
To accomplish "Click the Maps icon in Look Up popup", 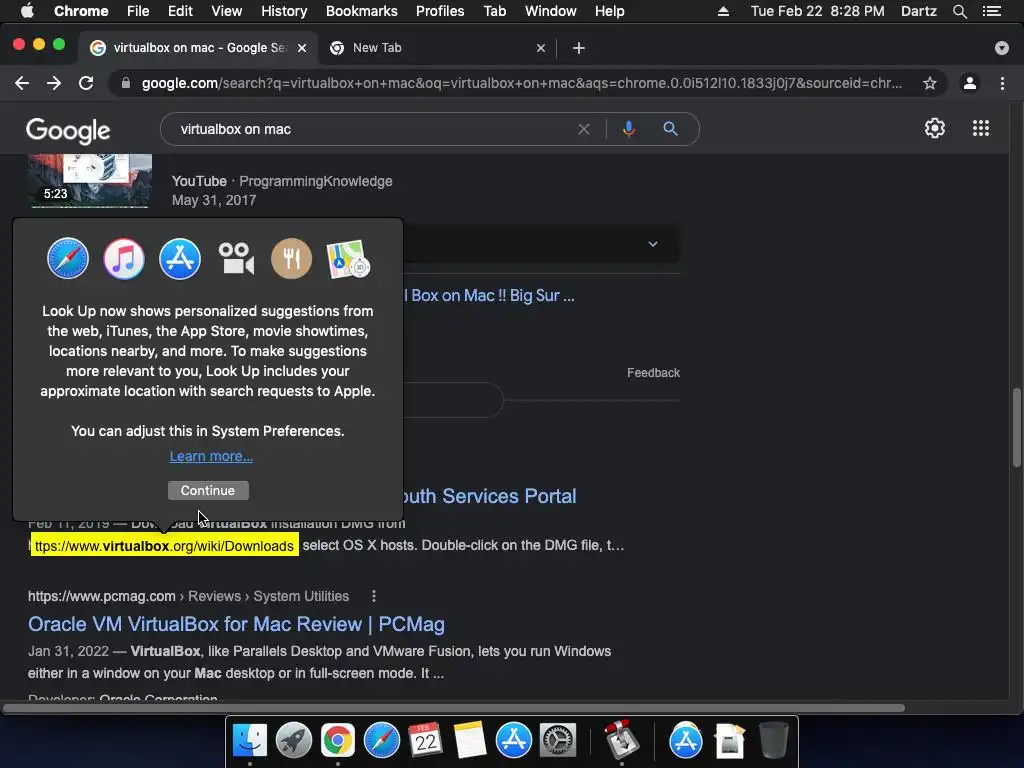I will point(348,259).
